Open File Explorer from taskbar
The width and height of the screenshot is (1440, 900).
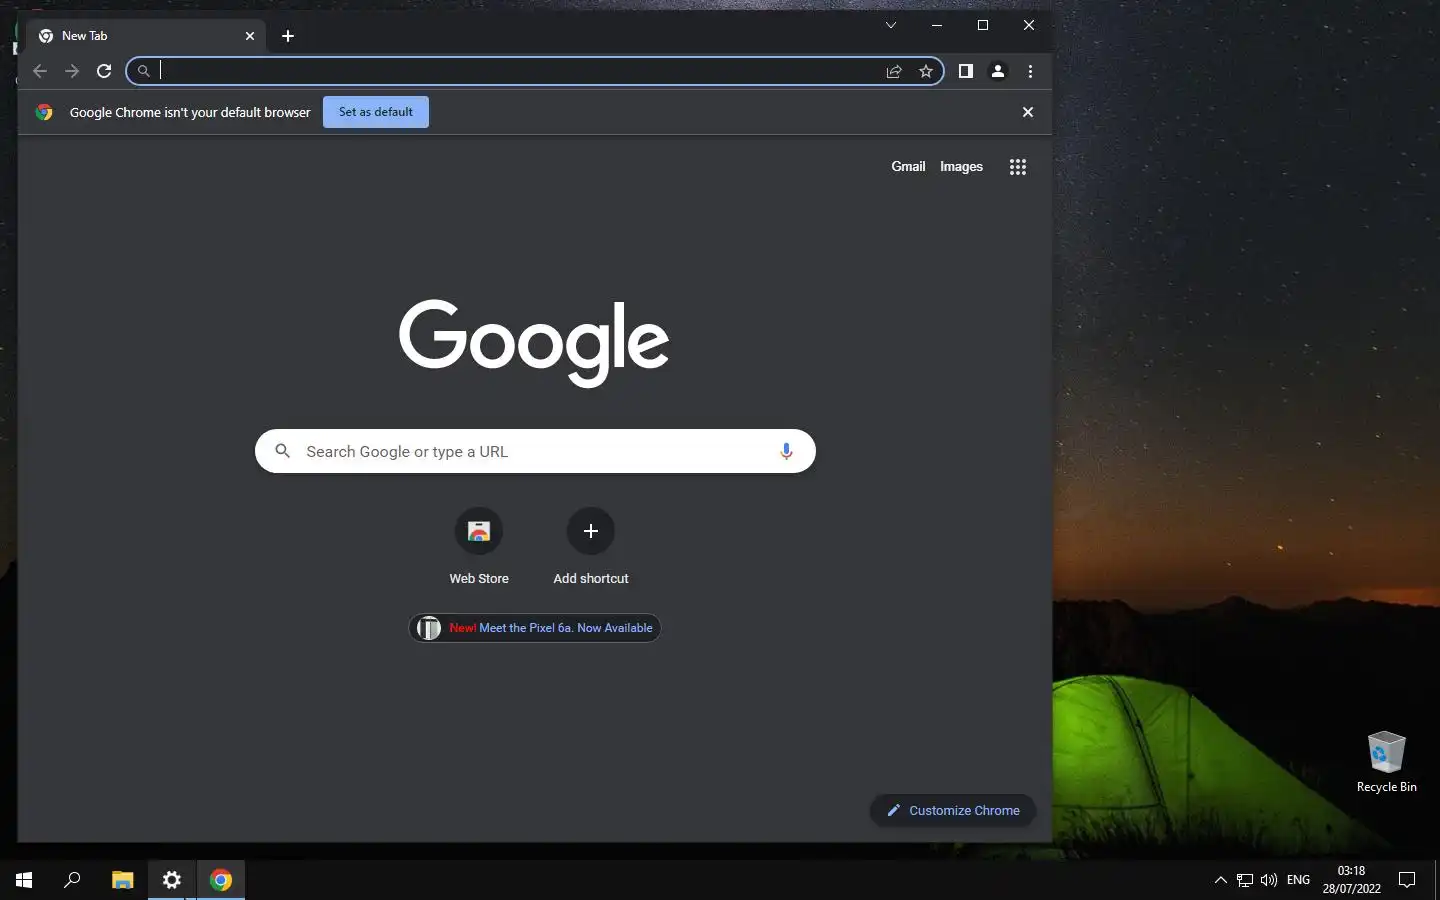(122, 880)
